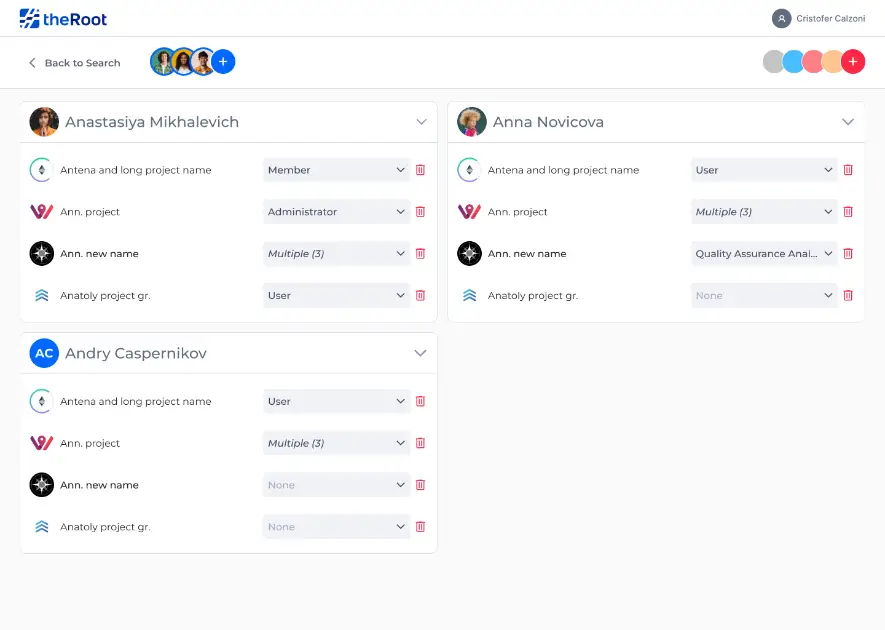Open Anastasiya's Administrator role dropdown
The width and height of the screenshot is (885, 630).
[336, 212]
